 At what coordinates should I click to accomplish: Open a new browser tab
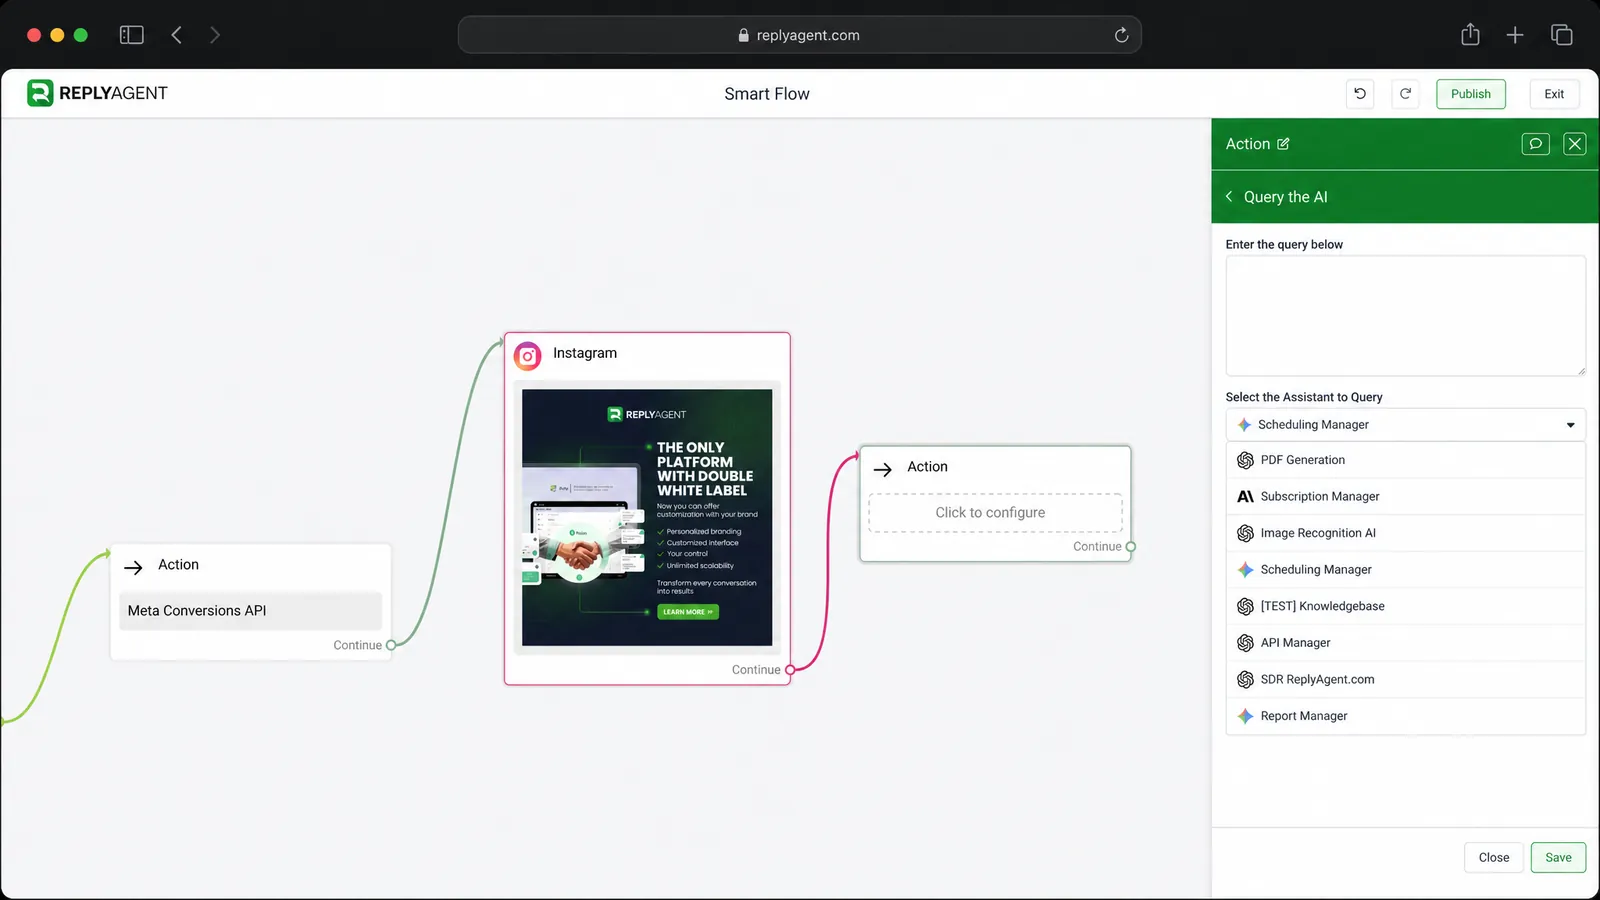pos(1515,35)
